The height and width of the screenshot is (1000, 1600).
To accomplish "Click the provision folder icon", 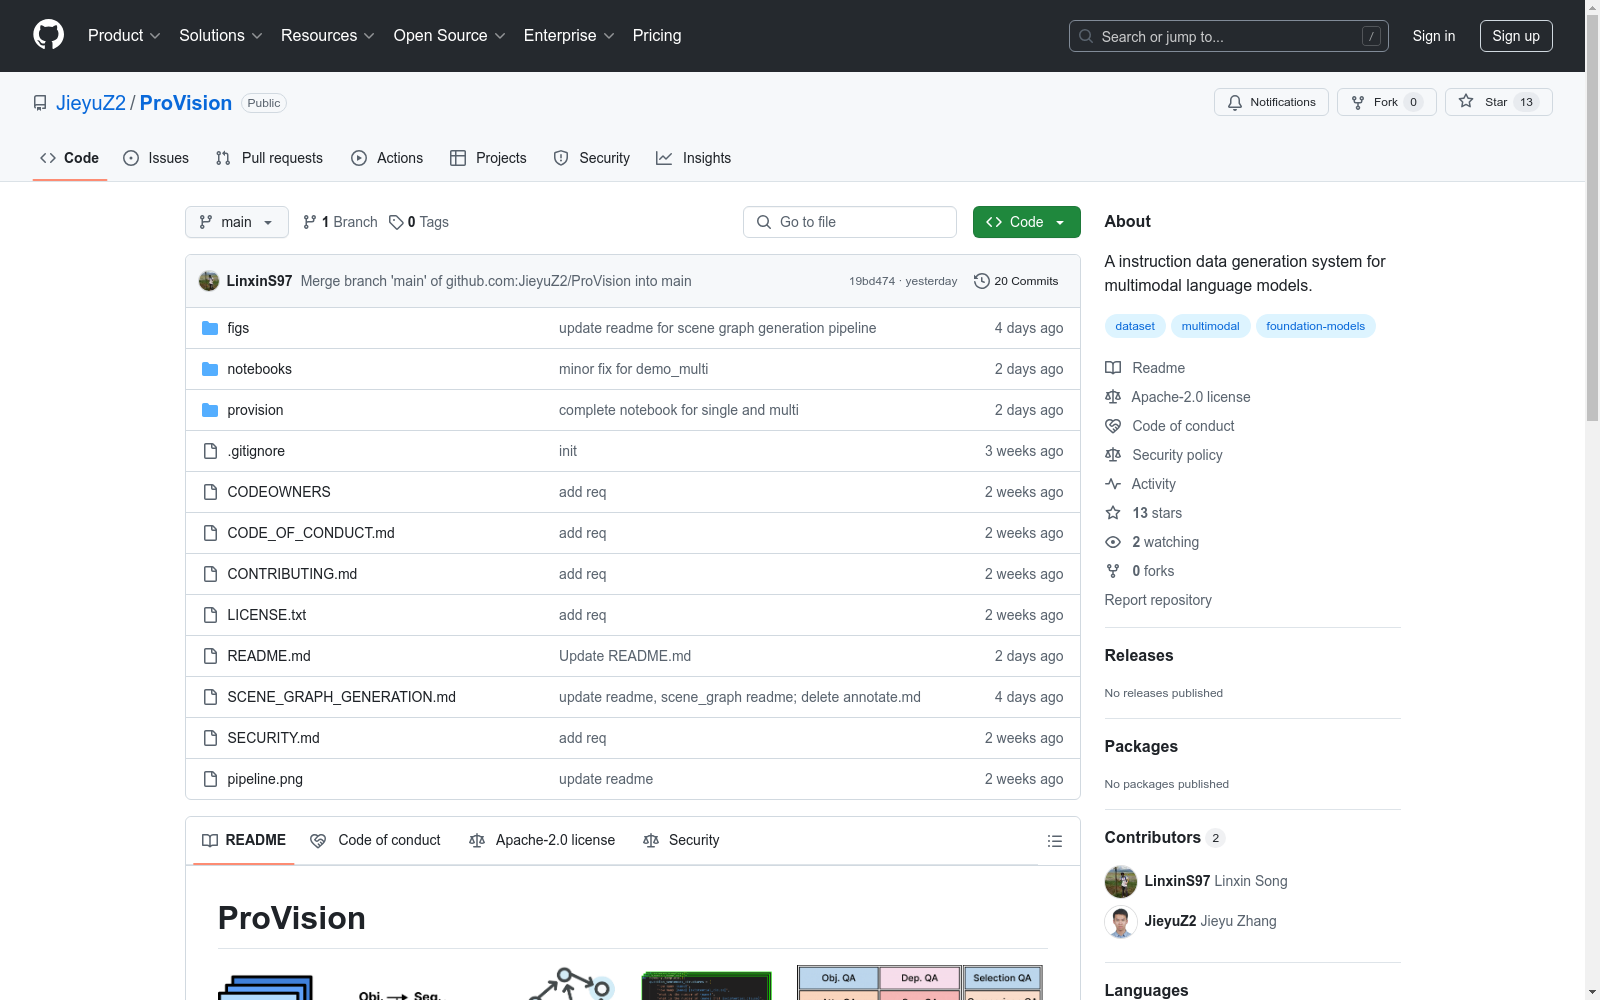I will (210, 410).
